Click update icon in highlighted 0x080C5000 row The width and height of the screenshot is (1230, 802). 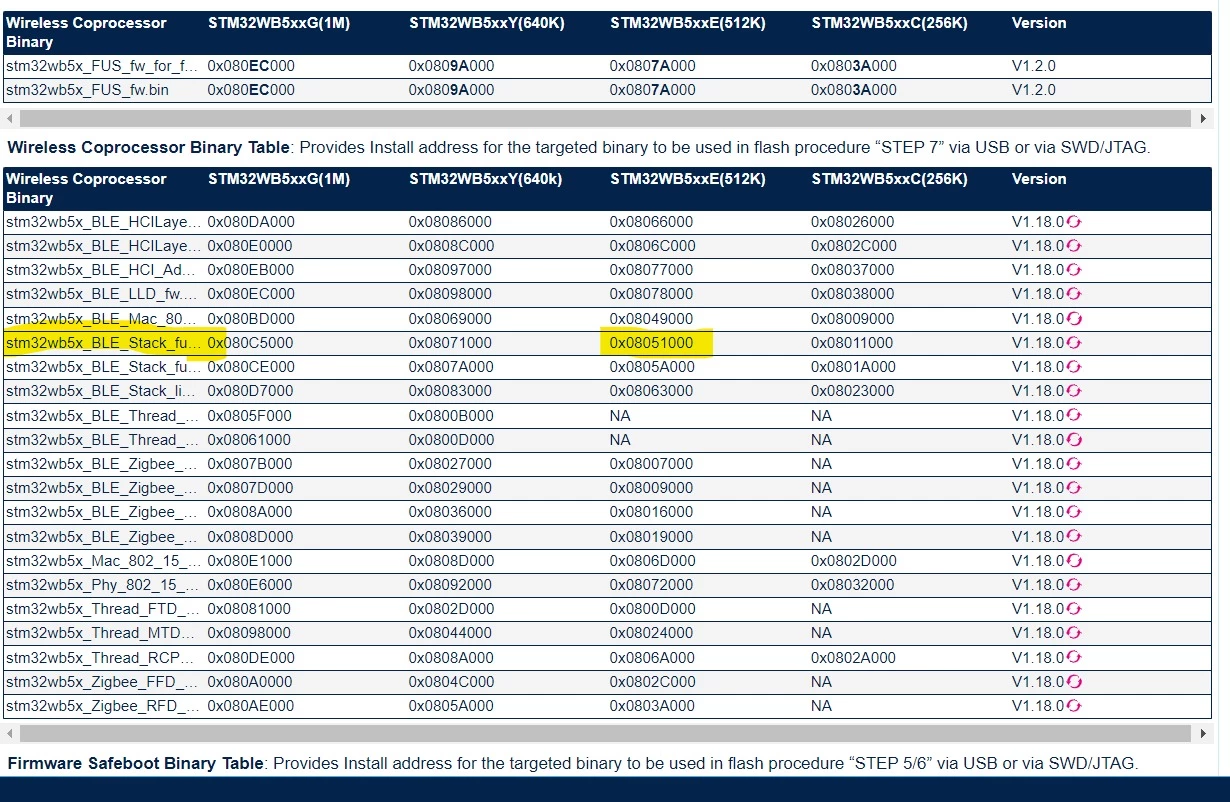[x=1074, y=343]
